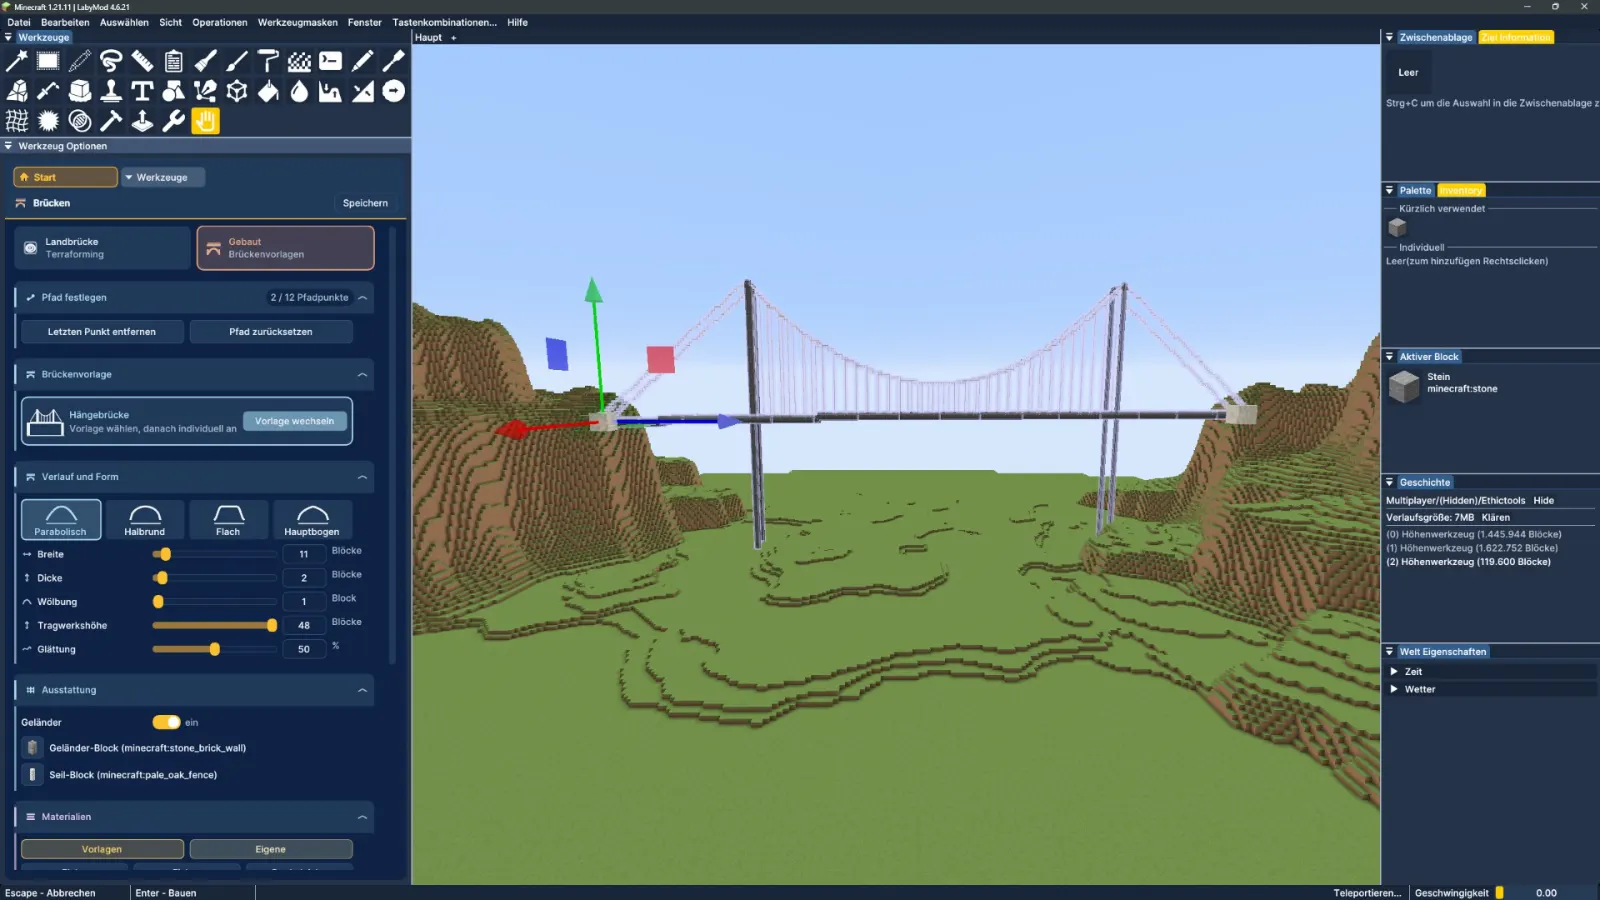The image size is (1600, 900).
Task: Select the rectangle selection tool
Action: point(48,61)
